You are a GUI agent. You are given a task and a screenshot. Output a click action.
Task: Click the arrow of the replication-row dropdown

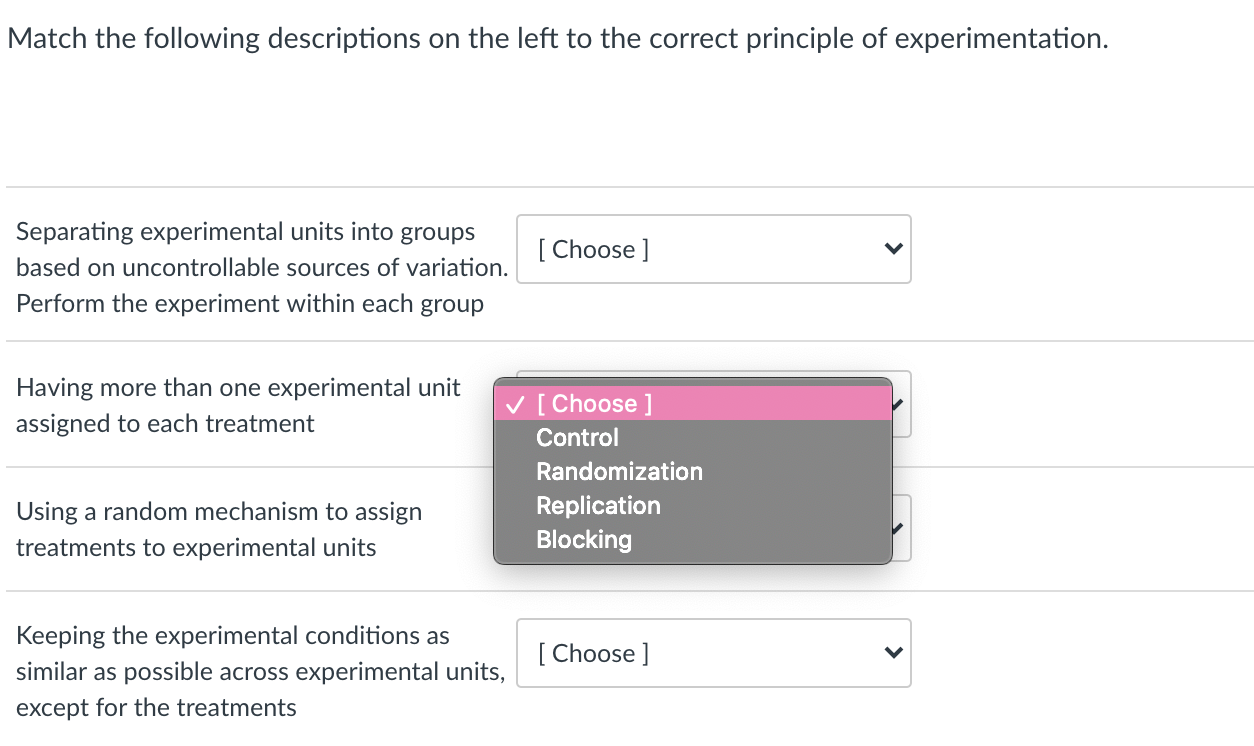coord(901,404)
